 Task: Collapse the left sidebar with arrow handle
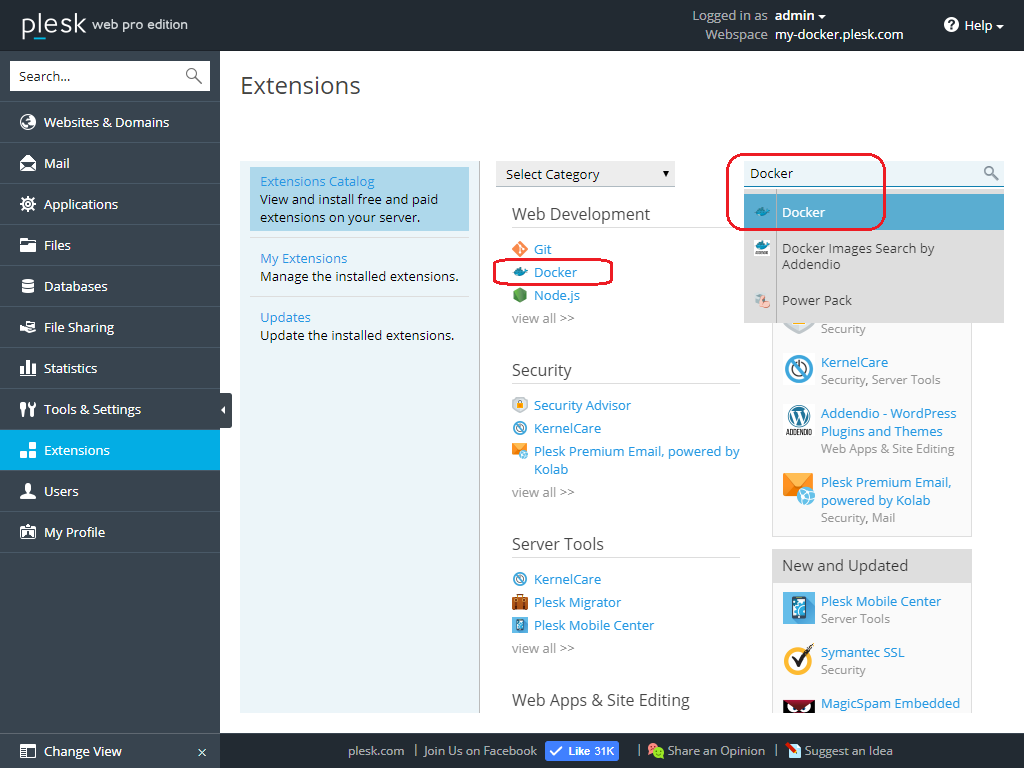point(225,410)
